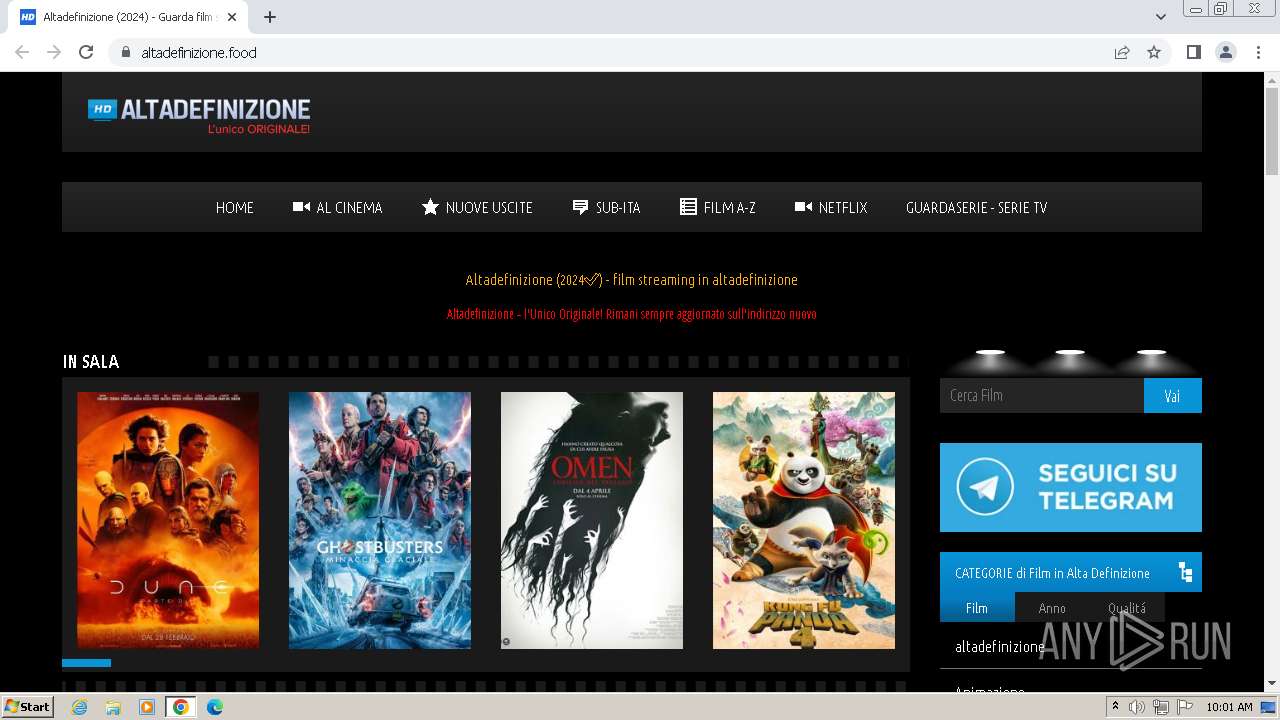Image resolution: width=1280 pixels, height=720 pixels.
Task: Open Internet Explorer from the taskbar
Action: pyautogui.click(x=79, y=707)
